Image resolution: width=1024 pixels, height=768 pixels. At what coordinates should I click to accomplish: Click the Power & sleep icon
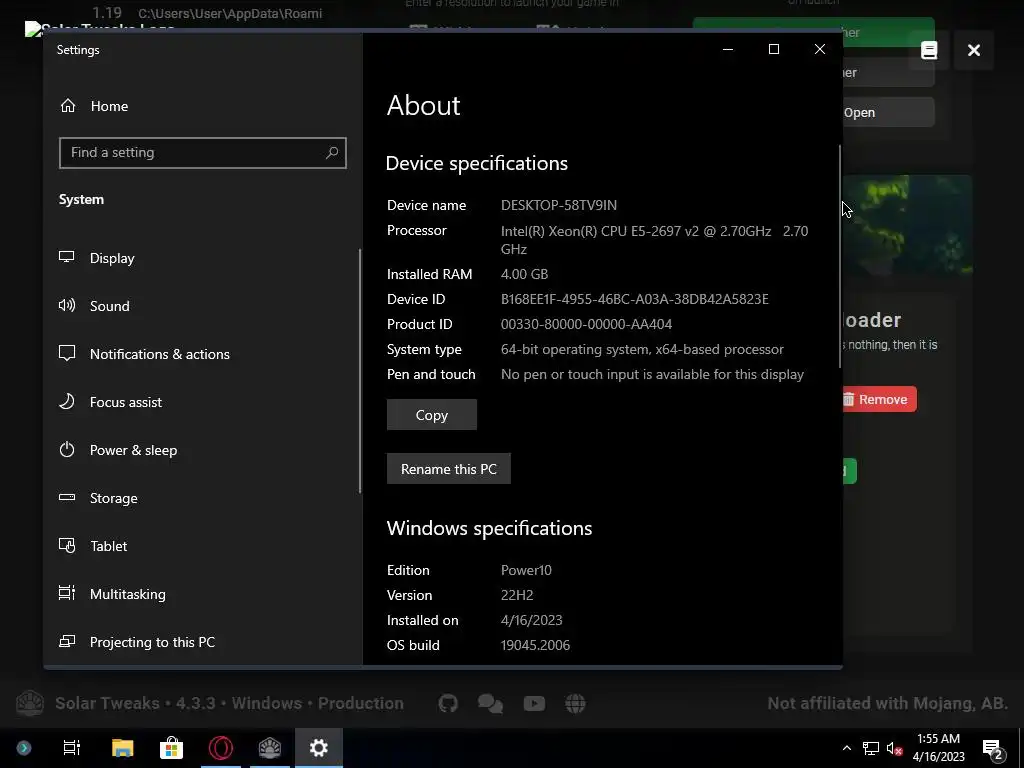[x=67, y=449]
